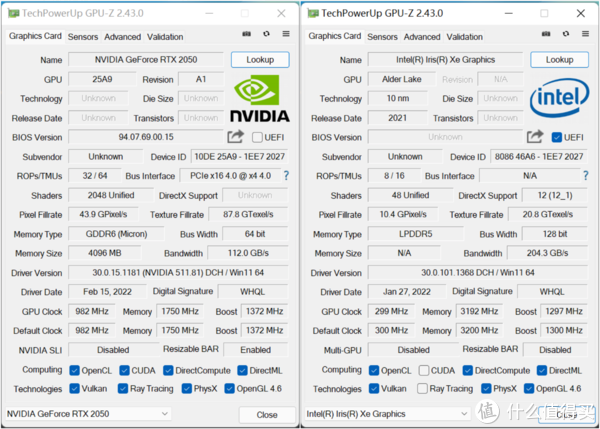Screen dimensions: 600x429
Task: Click PCIe x16 4.0 @ x4 4.0 field
Action: click(230, 176)
